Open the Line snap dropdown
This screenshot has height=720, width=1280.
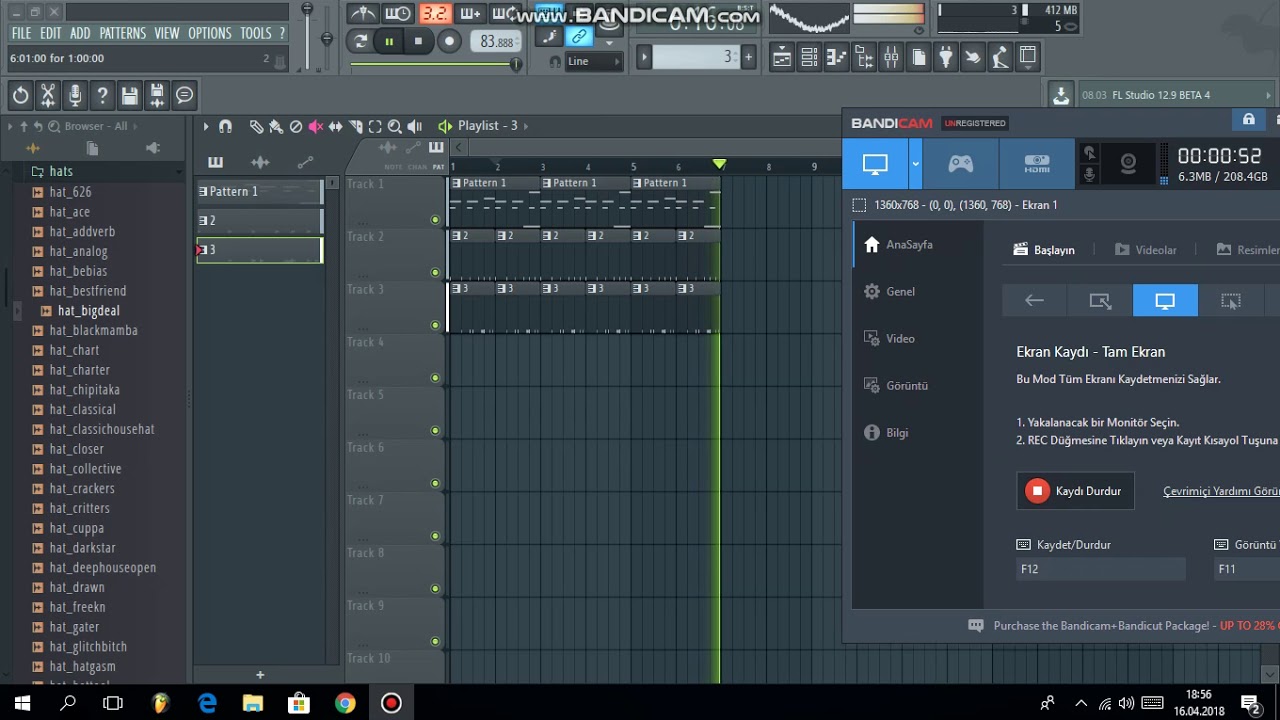coord(594,61)
